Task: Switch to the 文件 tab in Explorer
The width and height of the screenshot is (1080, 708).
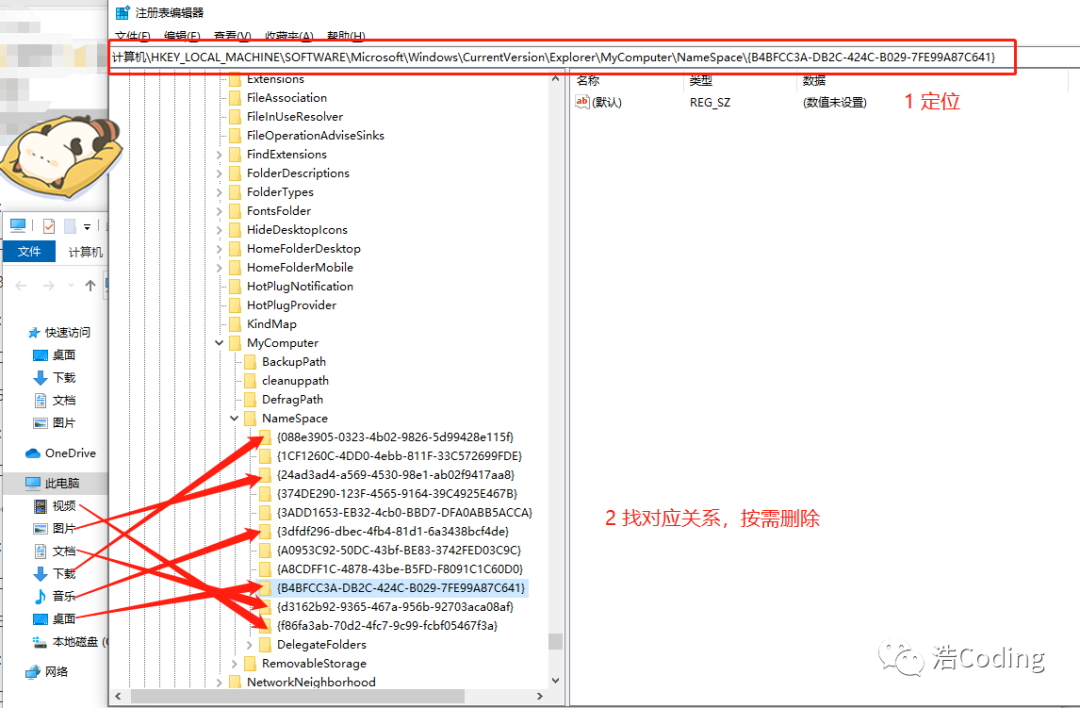Action: coord(29,251)
